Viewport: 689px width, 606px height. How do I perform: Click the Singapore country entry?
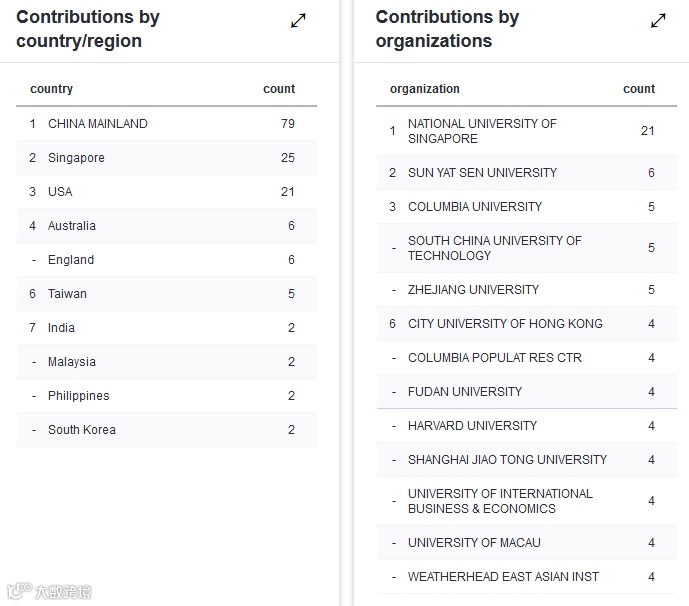click(x=76, y=158)
